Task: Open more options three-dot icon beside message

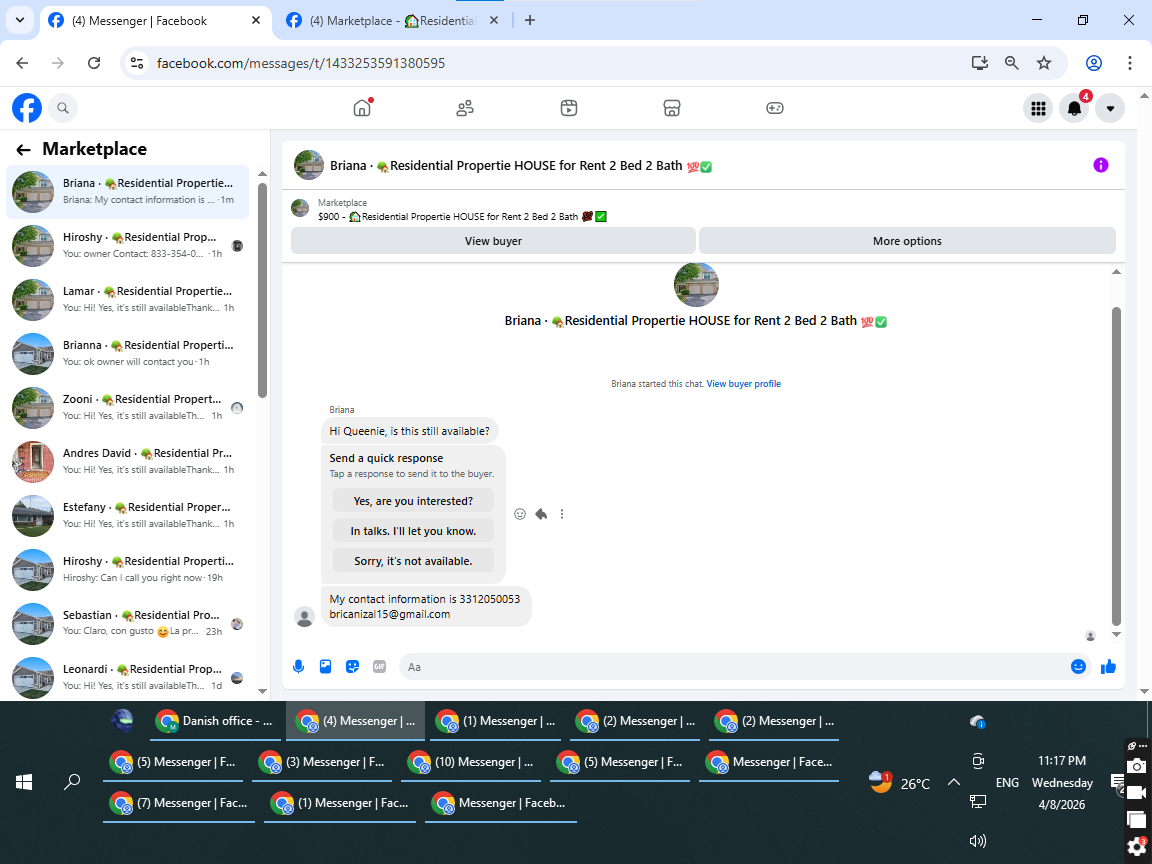Action: [x=562, y=514]
